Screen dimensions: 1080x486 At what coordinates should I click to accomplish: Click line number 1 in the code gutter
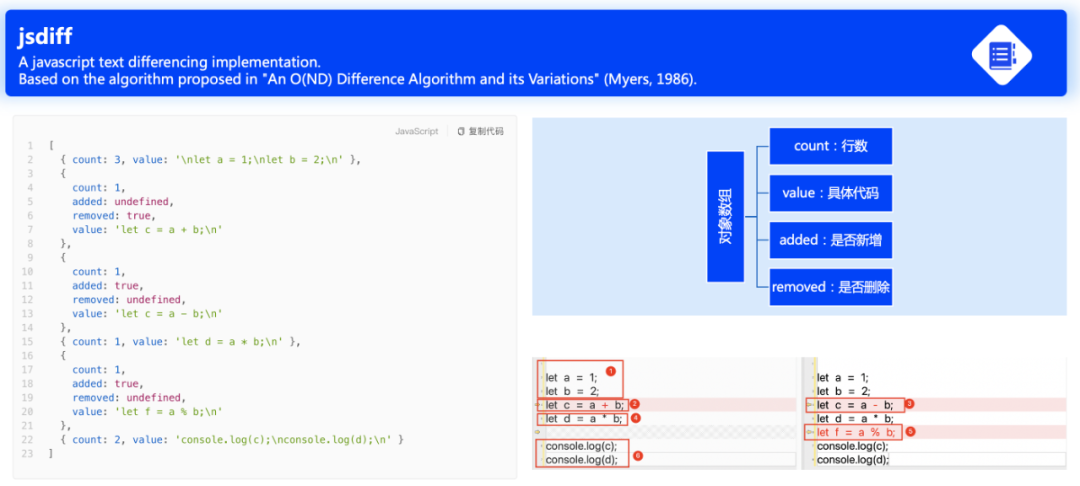click(x=30, y=146)
